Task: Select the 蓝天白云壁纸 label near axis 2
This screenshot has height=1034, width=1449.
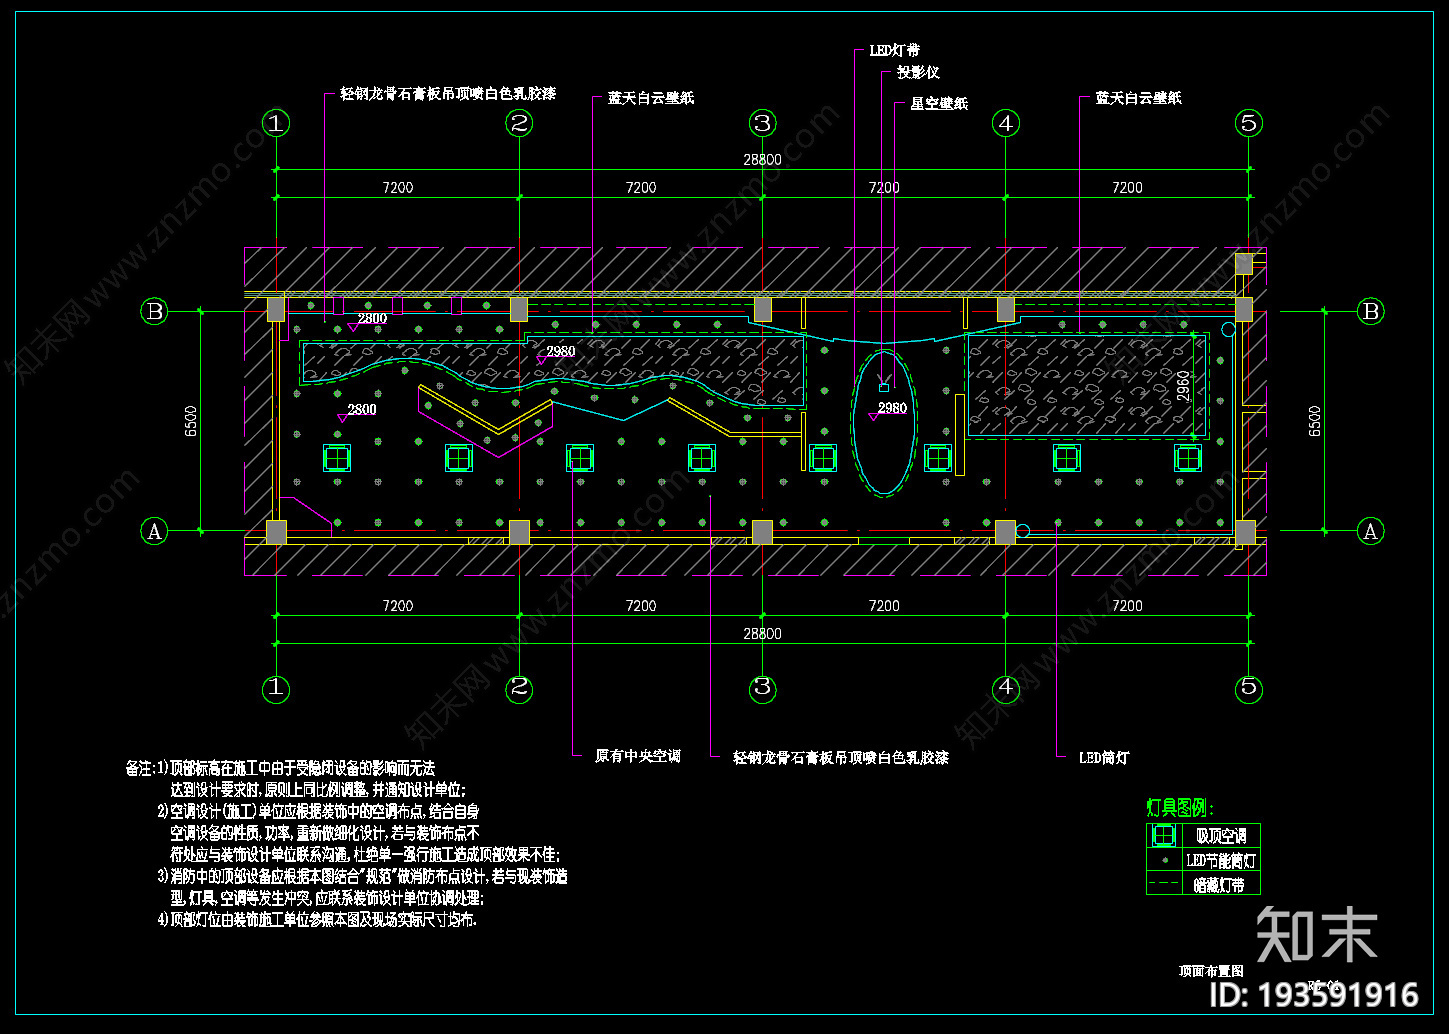Action: point(651,98)
